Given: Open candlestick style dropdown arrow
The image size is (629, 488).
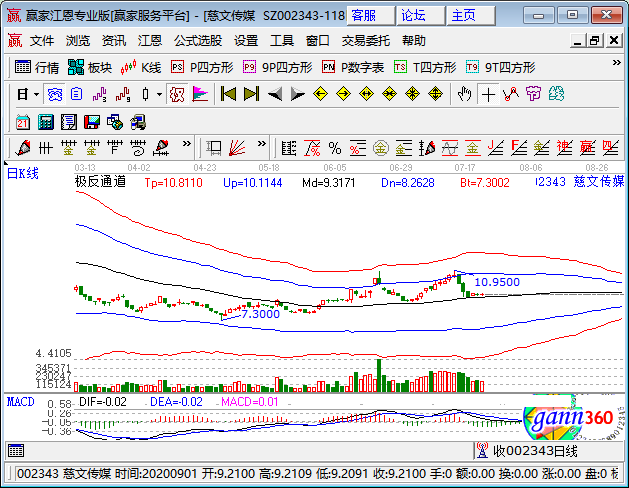Looking at the screenshot, I should coord(159,95).
